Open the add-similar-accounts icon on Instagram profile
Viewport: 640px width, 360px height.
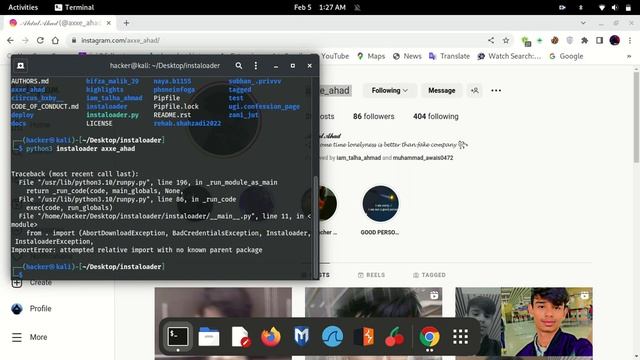click(475, 91)
